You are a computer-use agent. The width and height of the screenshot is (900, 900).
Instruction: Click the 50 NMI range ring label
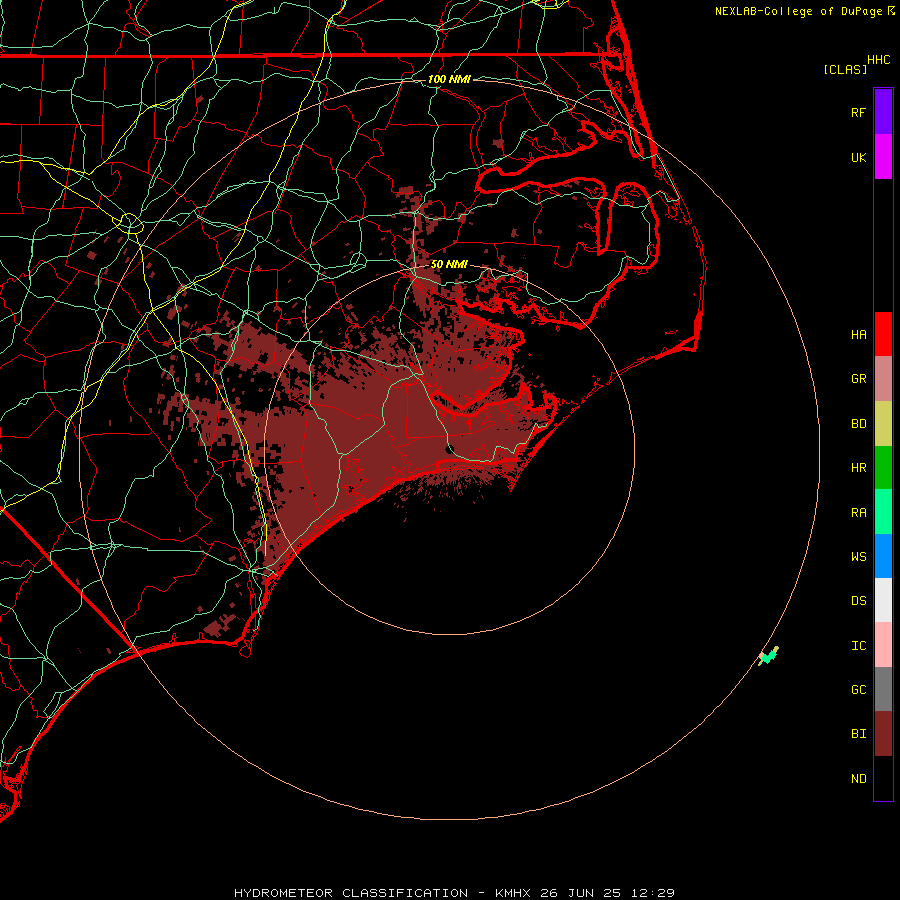point(449,264)
